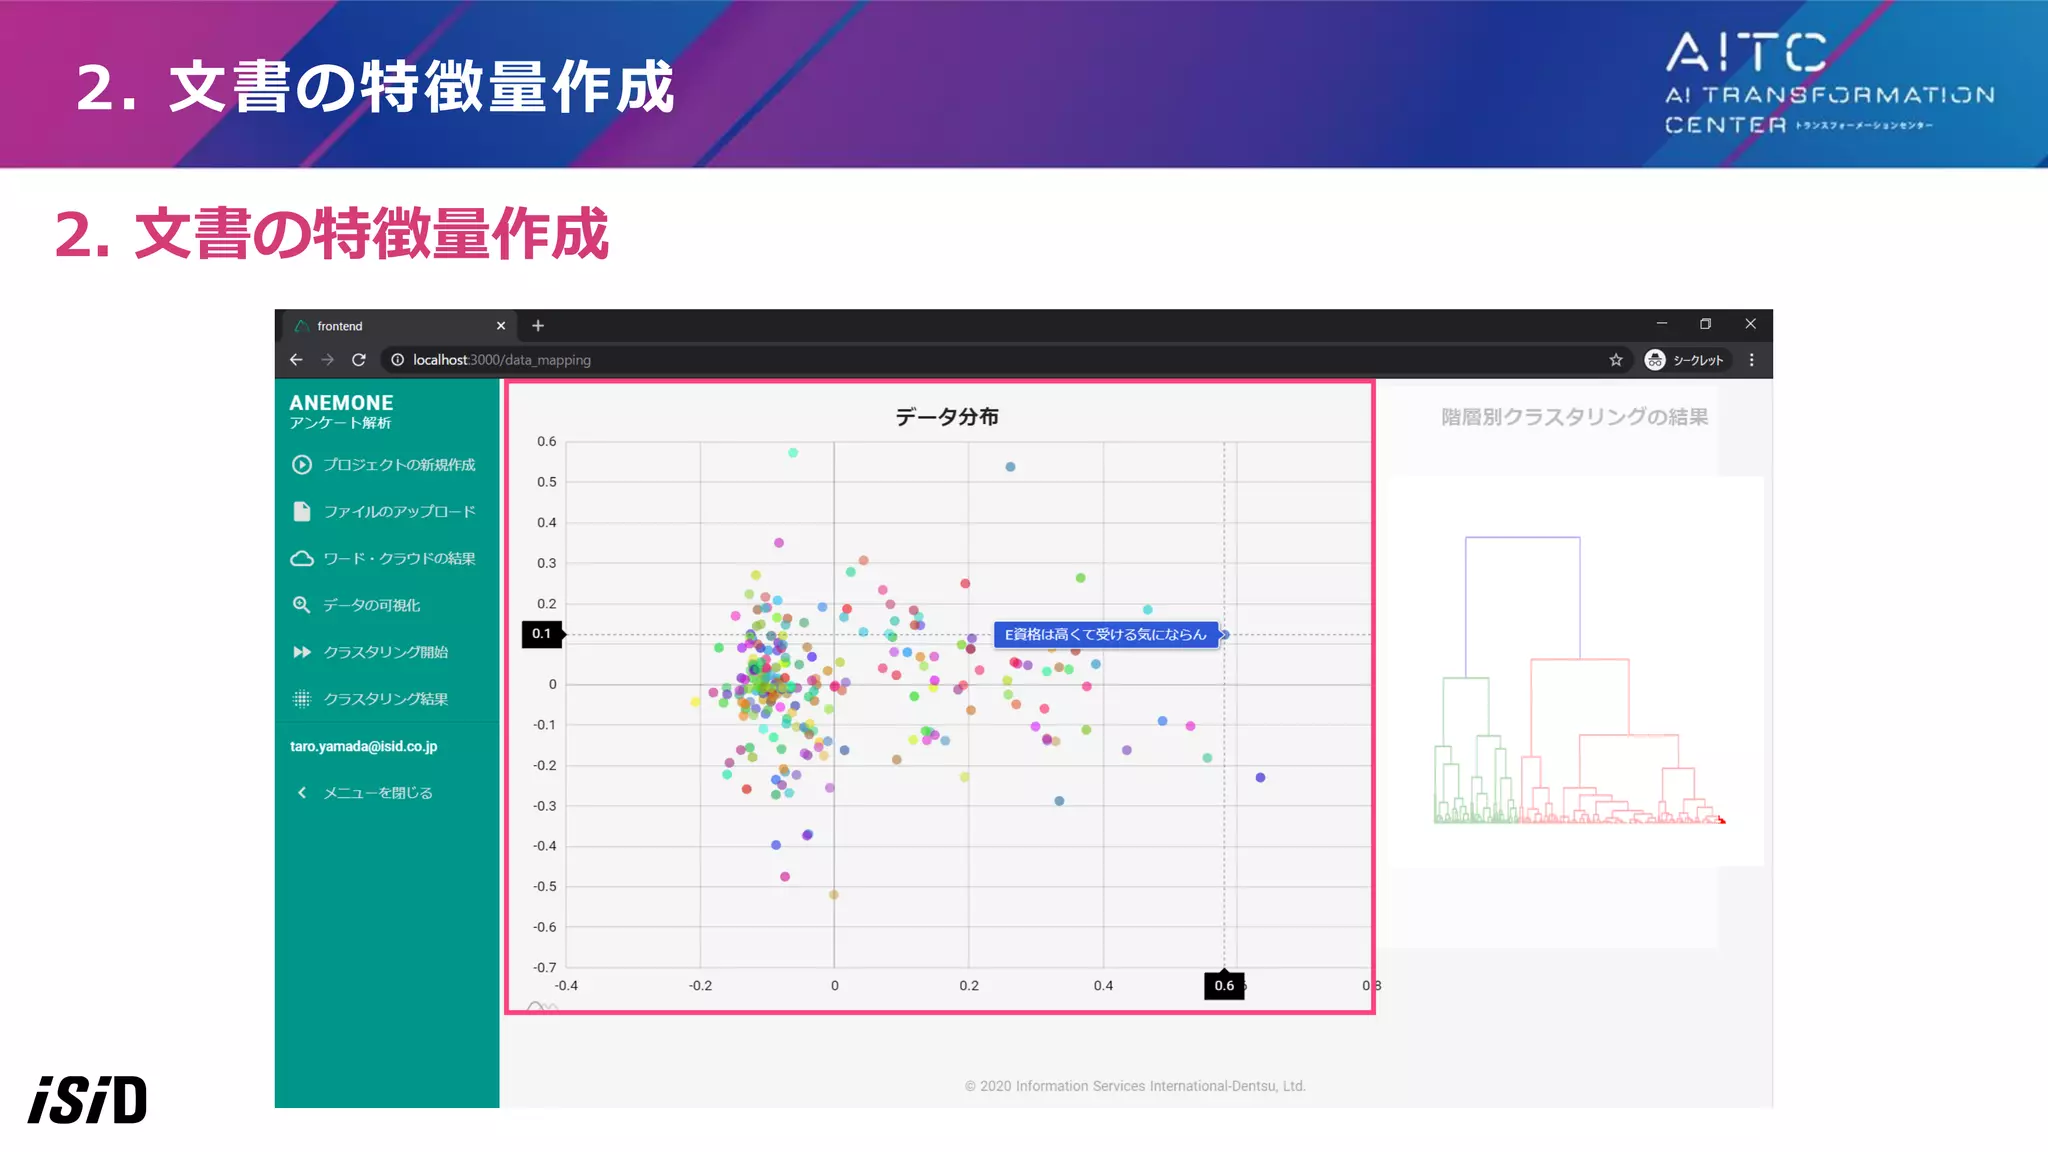Viewport: 2048px width, 1152px height.
Task: Click the データ分布 chart title
Action: coord(947,417)
